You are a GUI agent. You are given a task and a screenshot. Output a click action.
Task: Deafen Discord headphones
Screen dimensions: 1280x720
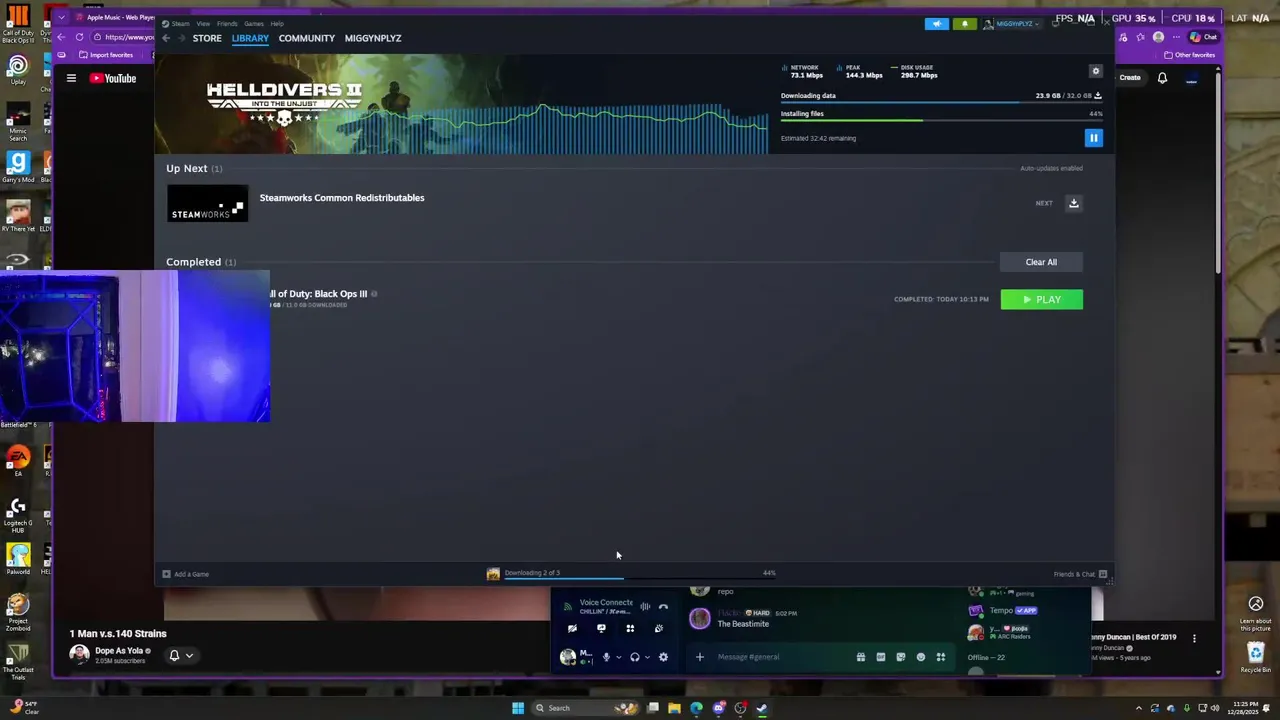click(634, 657)
